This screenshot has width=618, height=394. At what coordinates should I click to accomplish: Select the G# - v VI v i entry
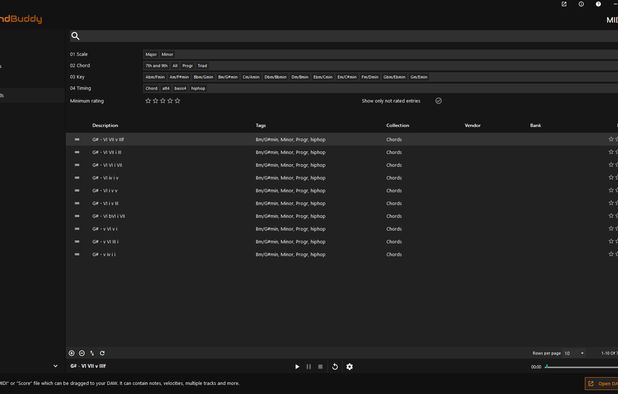click(105, 229)
